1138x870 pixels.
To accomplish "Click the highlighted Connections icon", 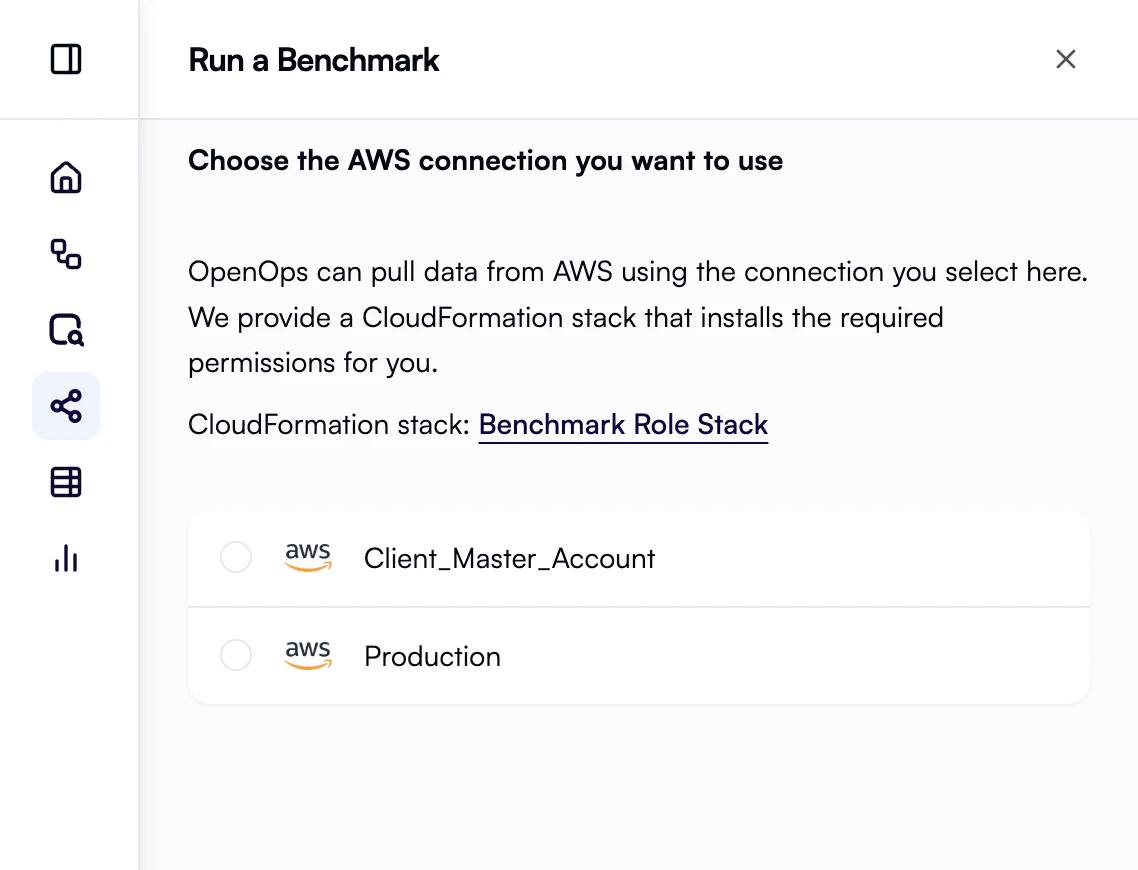I will (x=66, y=406).
